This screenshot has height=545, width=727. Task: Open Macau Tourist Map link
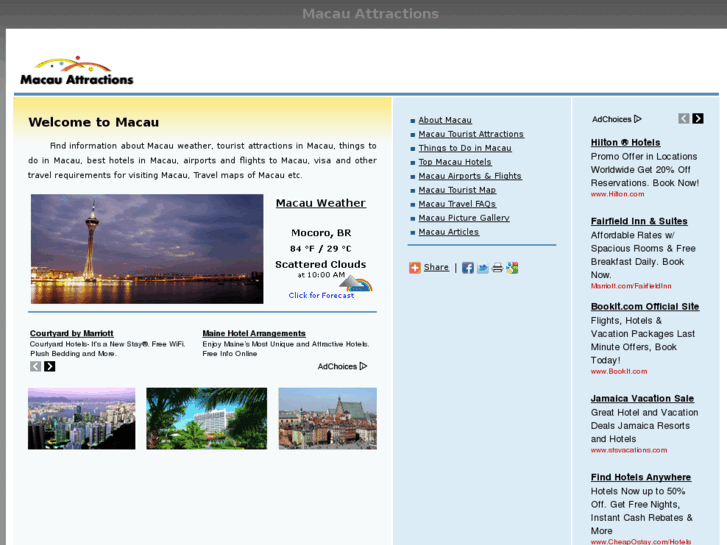pyautogui.click(x=457, y=190)
